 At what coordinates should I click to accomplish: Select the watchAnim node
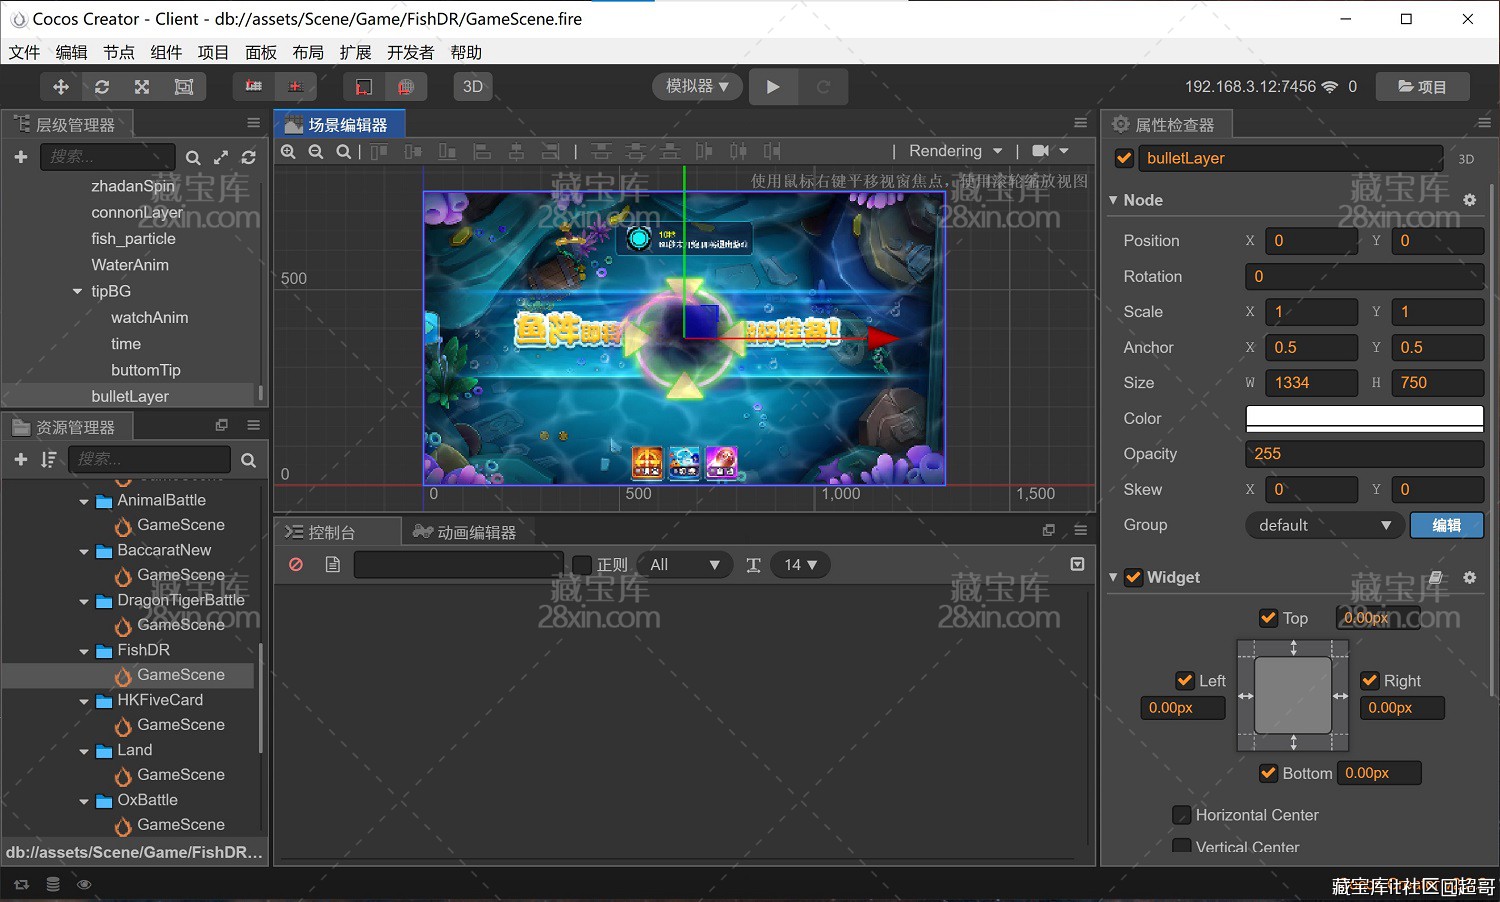tap(149, 317)
